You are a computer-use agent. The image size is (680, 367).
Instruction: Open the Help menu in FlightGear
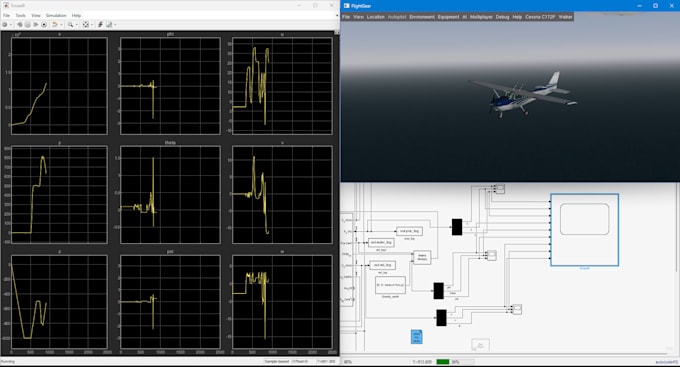(x=517, y=17)
